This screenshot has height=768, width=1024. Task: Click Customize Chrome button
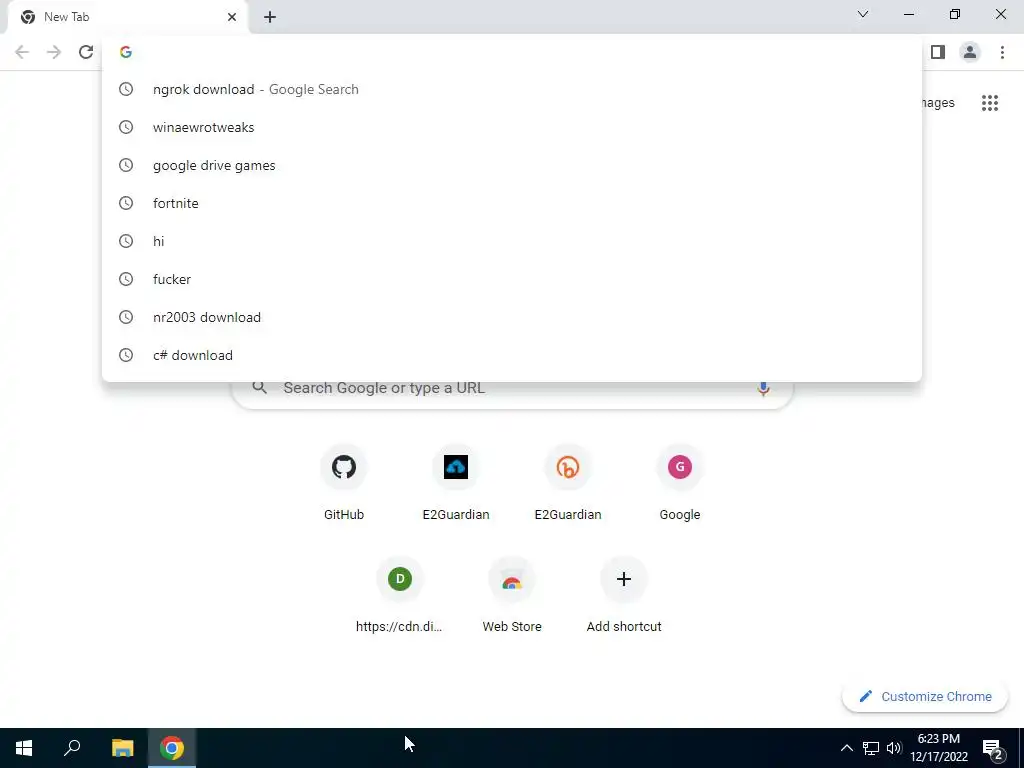[925, 696]
